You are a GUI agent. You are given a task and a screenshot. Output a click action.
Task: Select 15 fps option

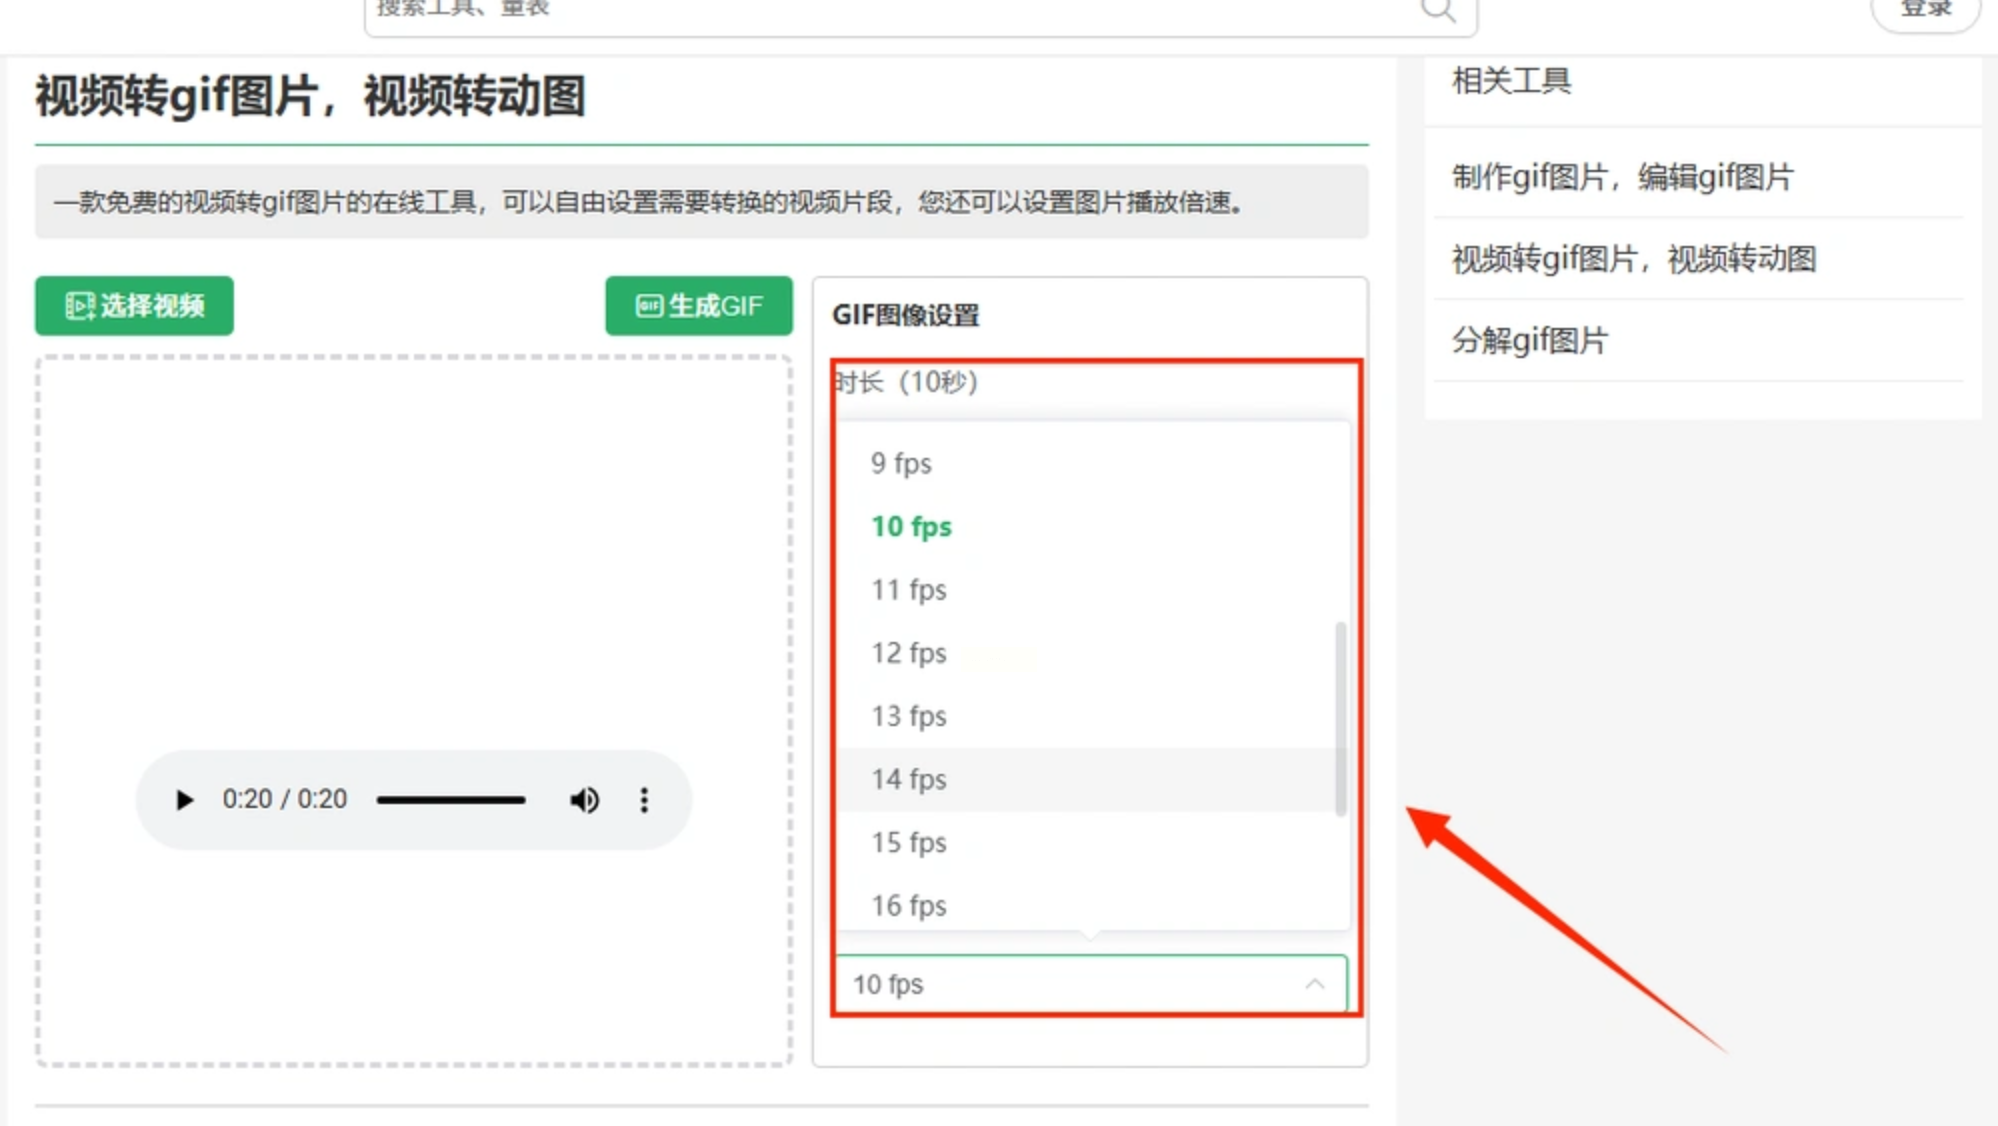[x=908, y=842]
